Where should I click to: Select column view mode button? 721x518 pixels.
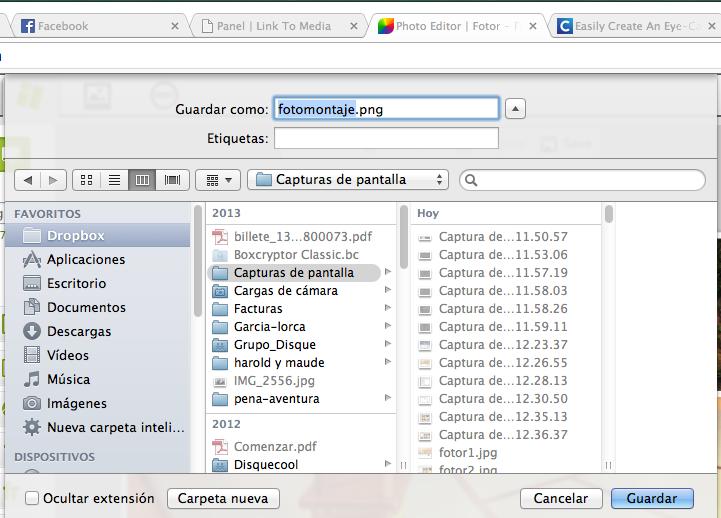143,180
